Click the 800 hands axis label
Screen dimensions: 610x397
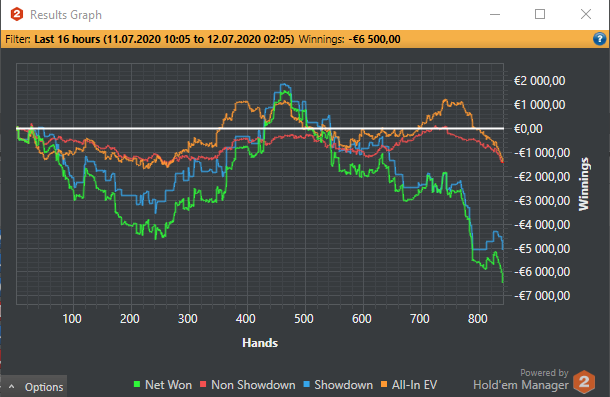point(478,319)
